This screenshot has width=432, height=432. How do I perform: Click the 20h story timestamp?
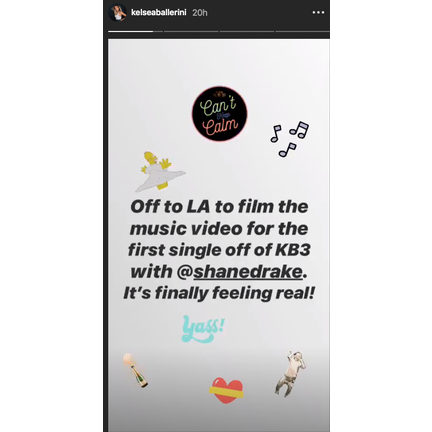coord(200,13)
